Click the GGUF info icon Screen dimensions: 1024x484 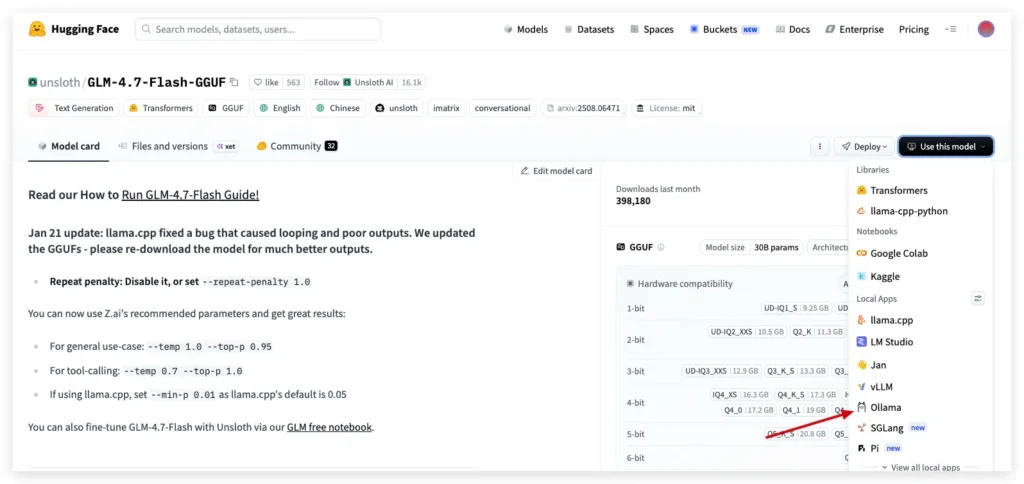point(661,248)
